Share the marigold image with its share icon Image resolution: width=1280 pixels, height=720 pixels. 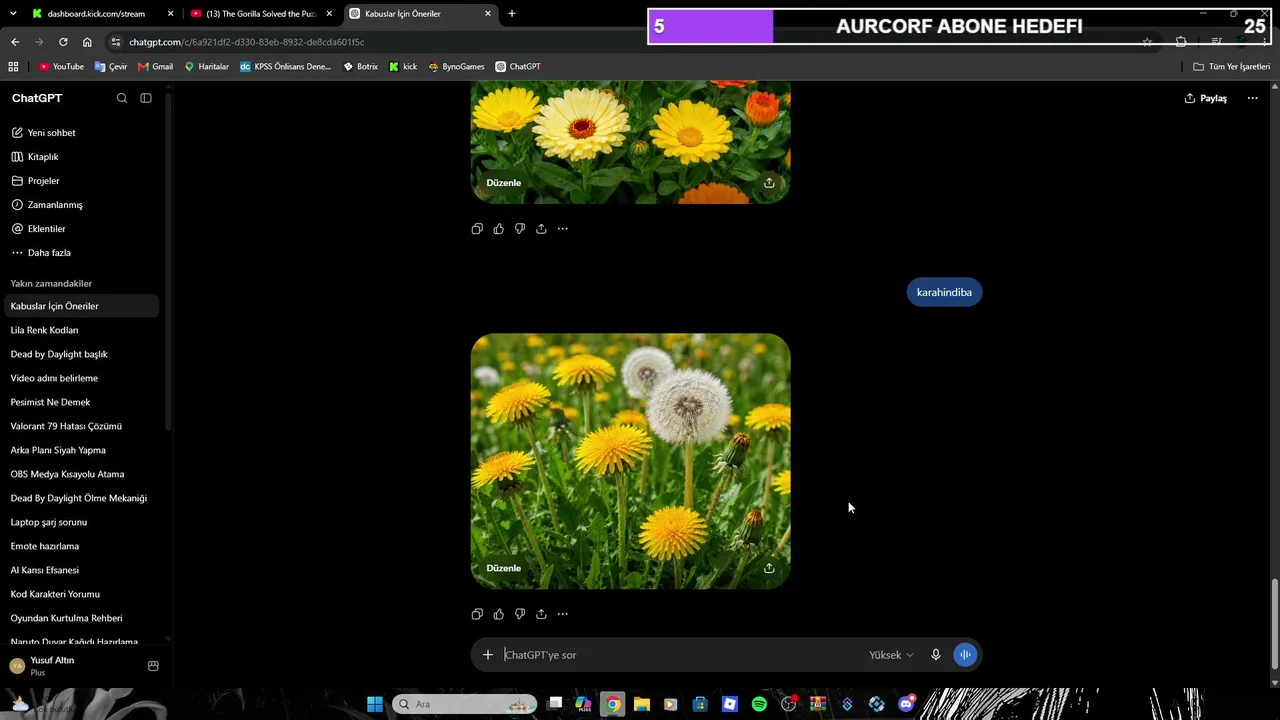pos(769,183)
